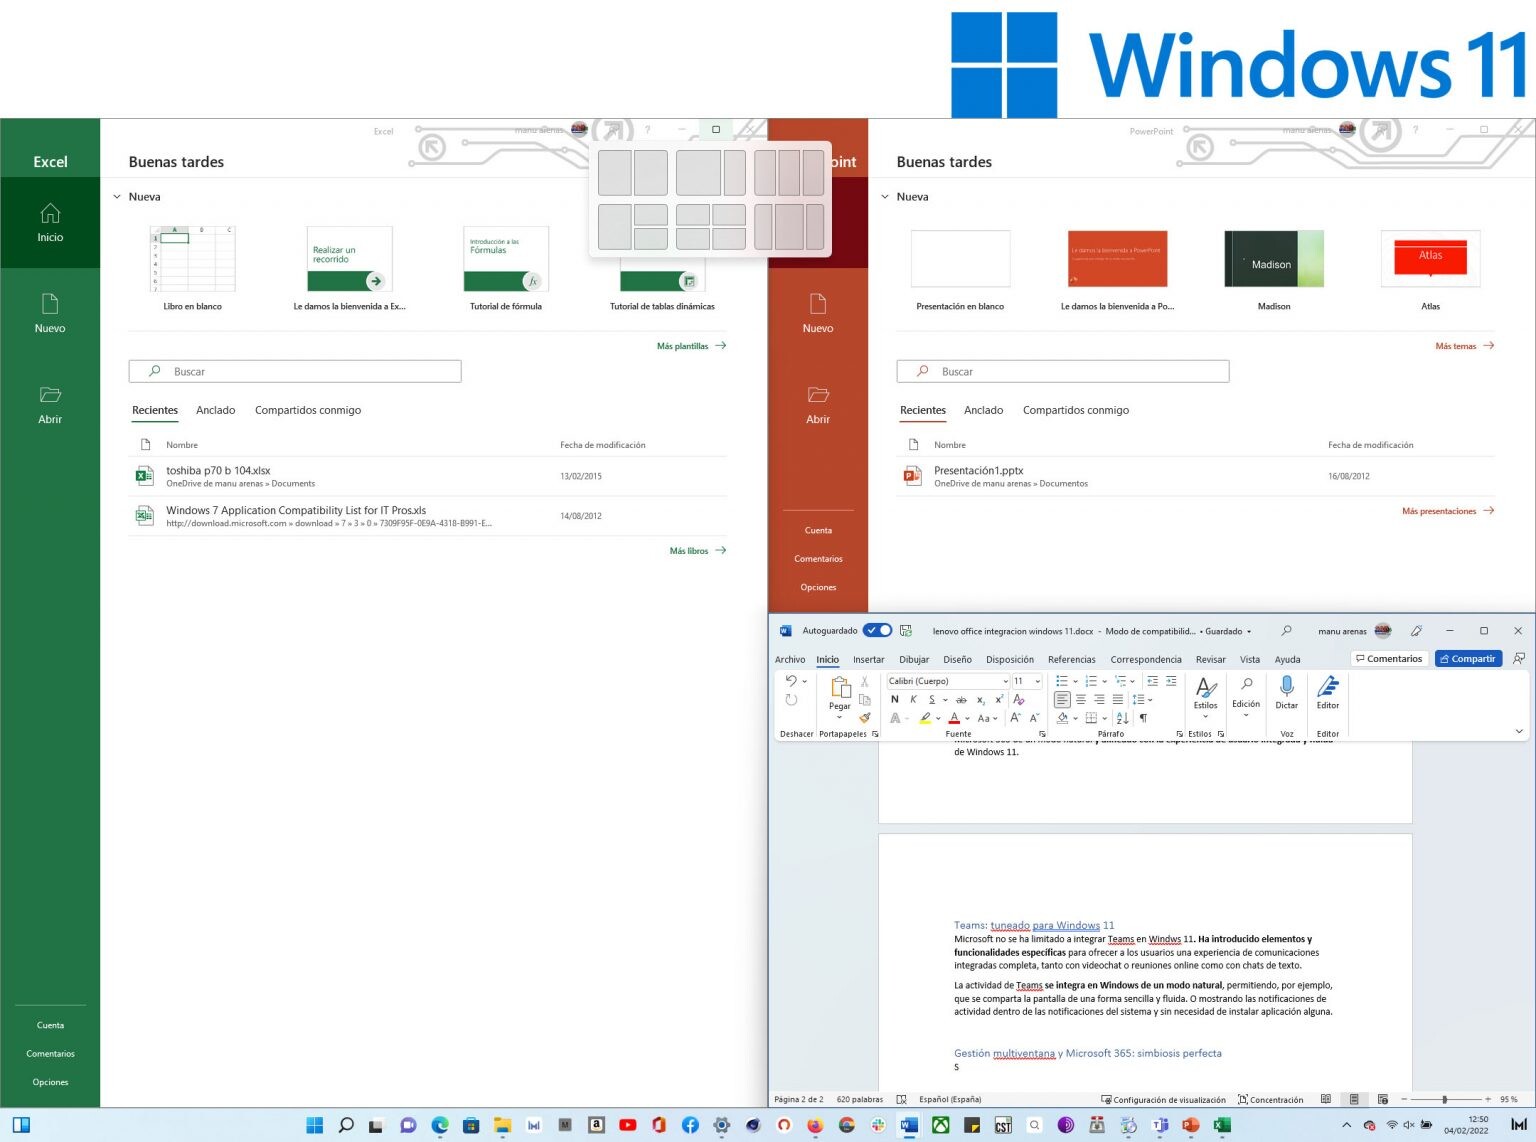Open the Anclado tab in Excel recents
The height and width of the screenshot is (1142, 1536).
point(215,410)
